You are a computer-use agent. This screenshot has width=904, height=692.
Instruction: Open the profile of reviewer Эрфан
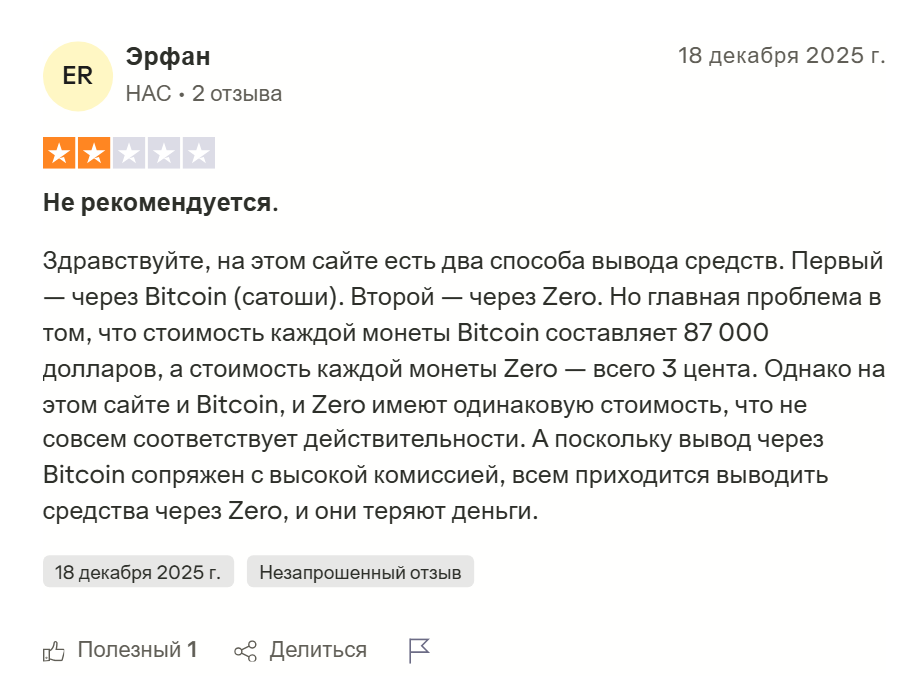(168, 58)
